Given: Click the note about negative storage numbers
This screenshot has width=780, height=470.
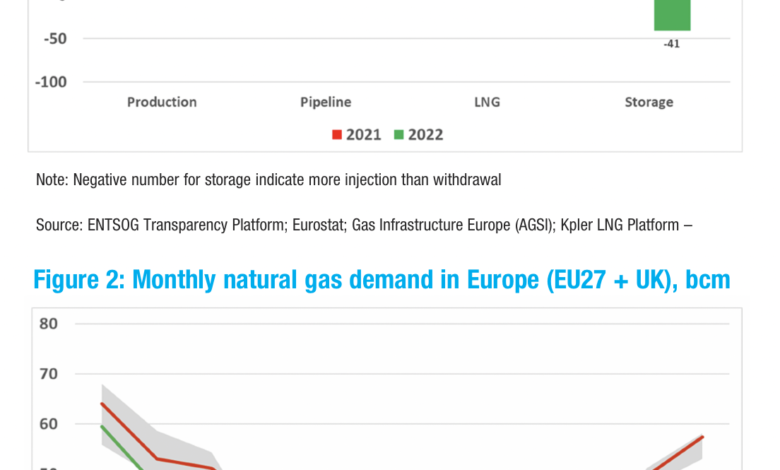Looking at the screenshot, I should point(268,179).
